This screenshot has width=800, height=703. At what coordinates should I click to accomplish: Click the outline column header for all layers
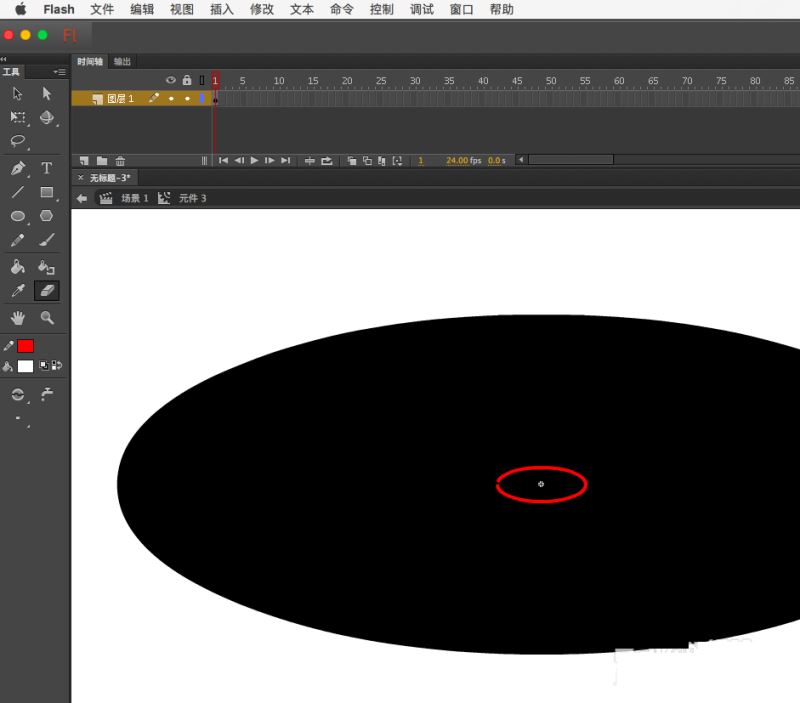point(202,80)
